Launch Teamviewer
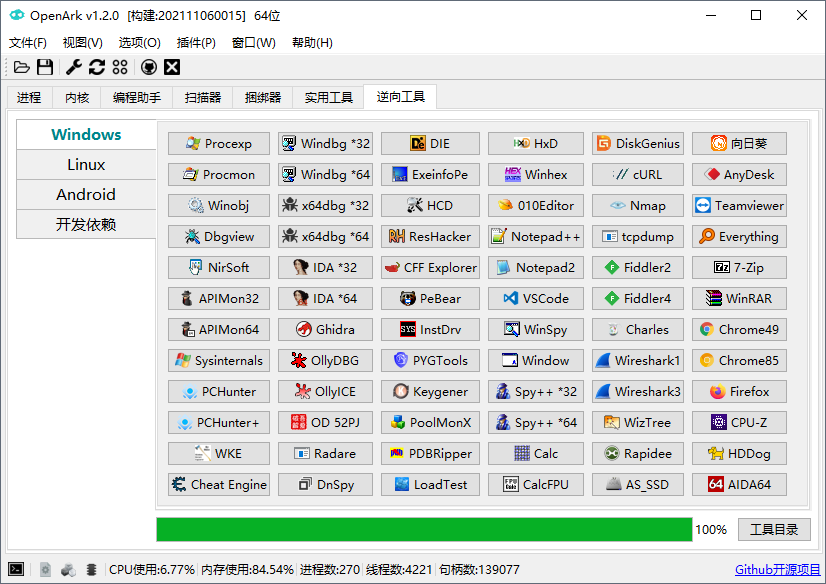826x584 pixels. click(740, 206)
